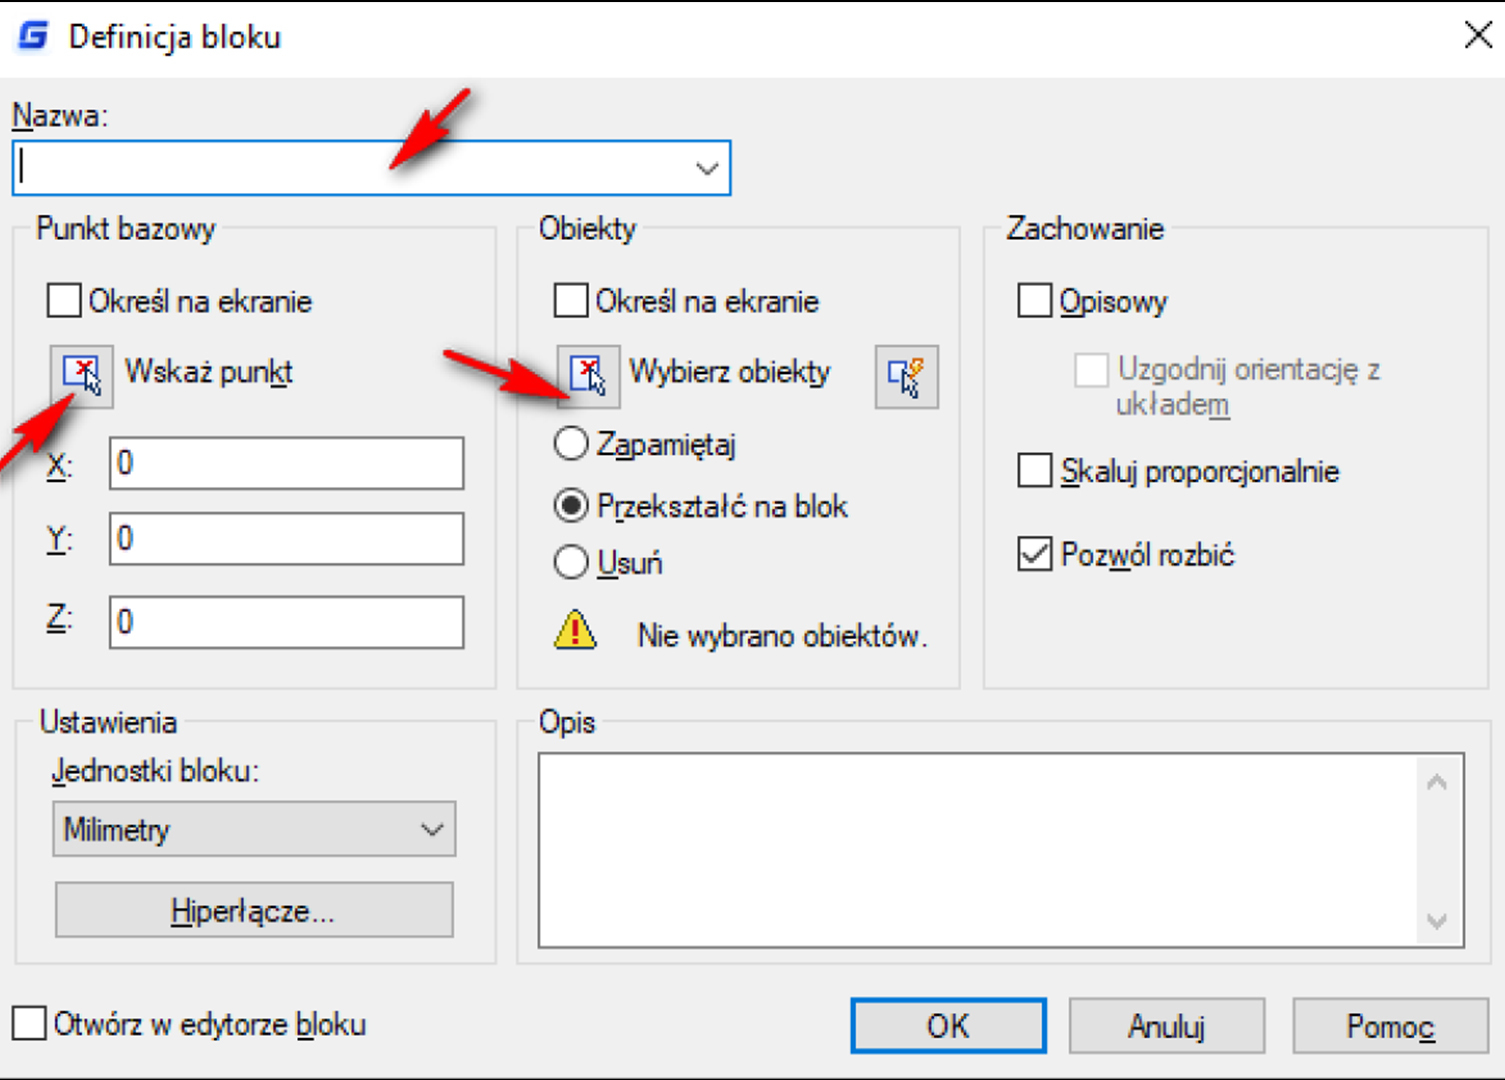The height and width of the screenshot is (1080, 1505).
Task: Click the Wybierz obiekty select objects icon
Action: [588, 376]
